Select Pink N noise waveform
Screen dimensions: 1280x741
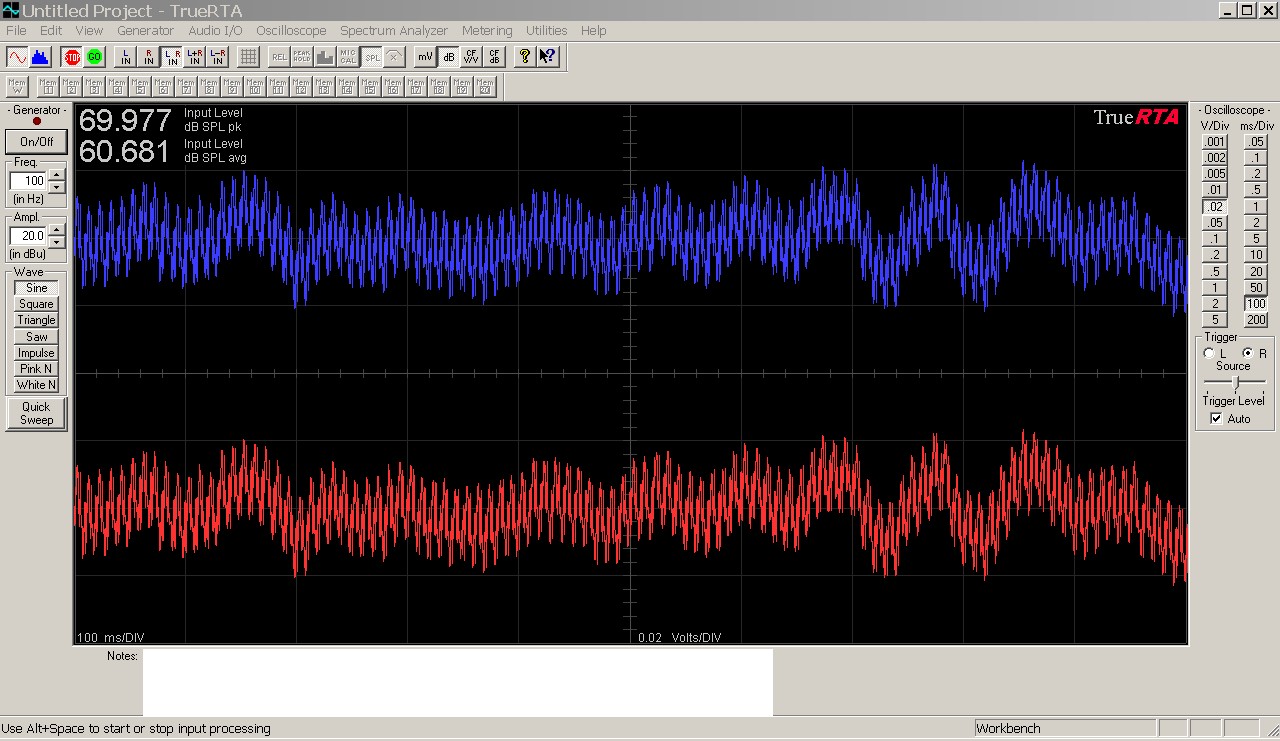pos(36,369)
